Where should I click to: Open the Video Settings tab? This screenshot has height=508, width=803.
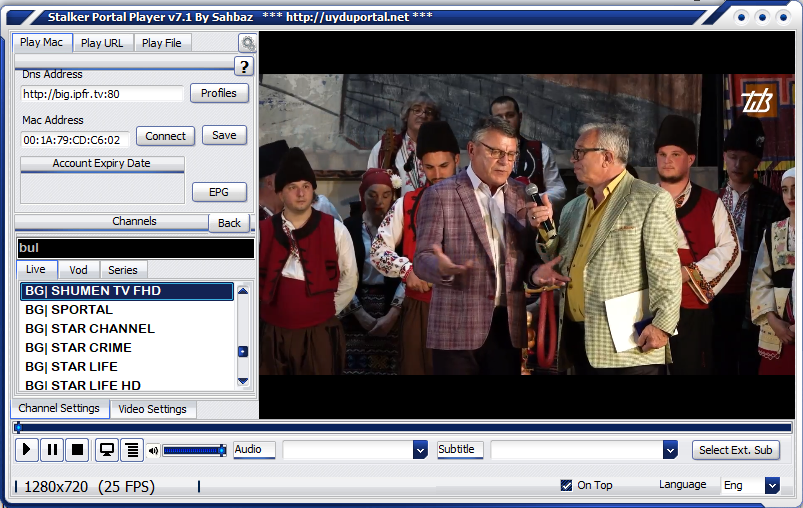(153, 409)
